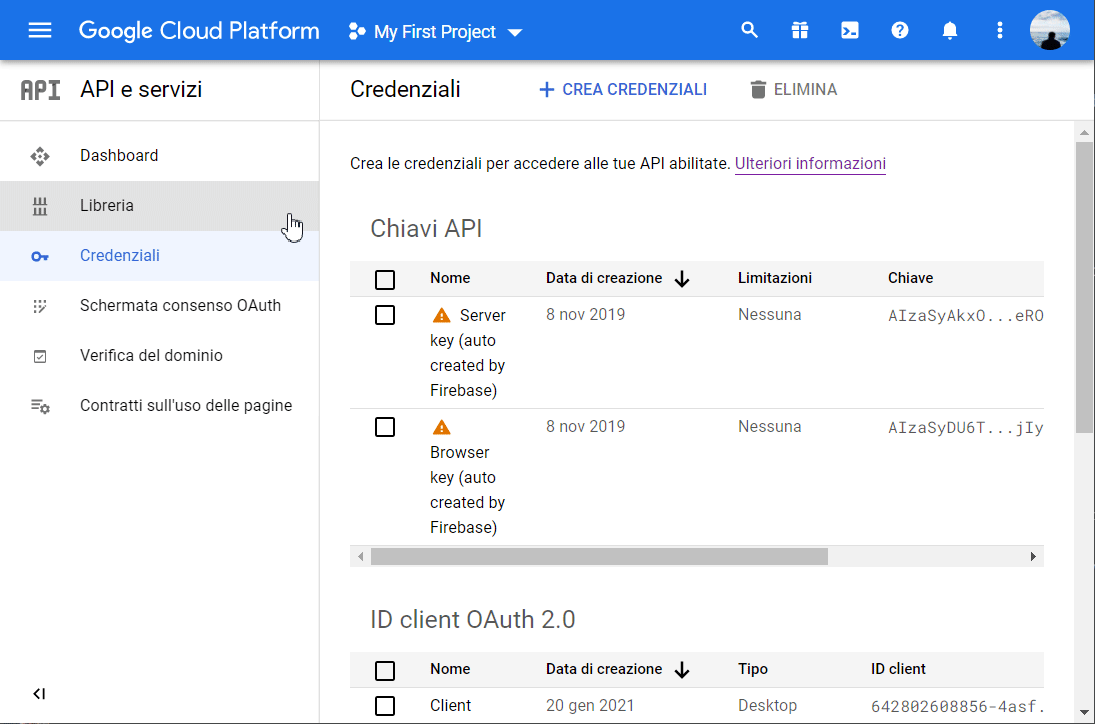Viewport: 1095px width, 724px height.
Task: Show notifications bell
Action: pyautogui.click(x=949, y=30)
